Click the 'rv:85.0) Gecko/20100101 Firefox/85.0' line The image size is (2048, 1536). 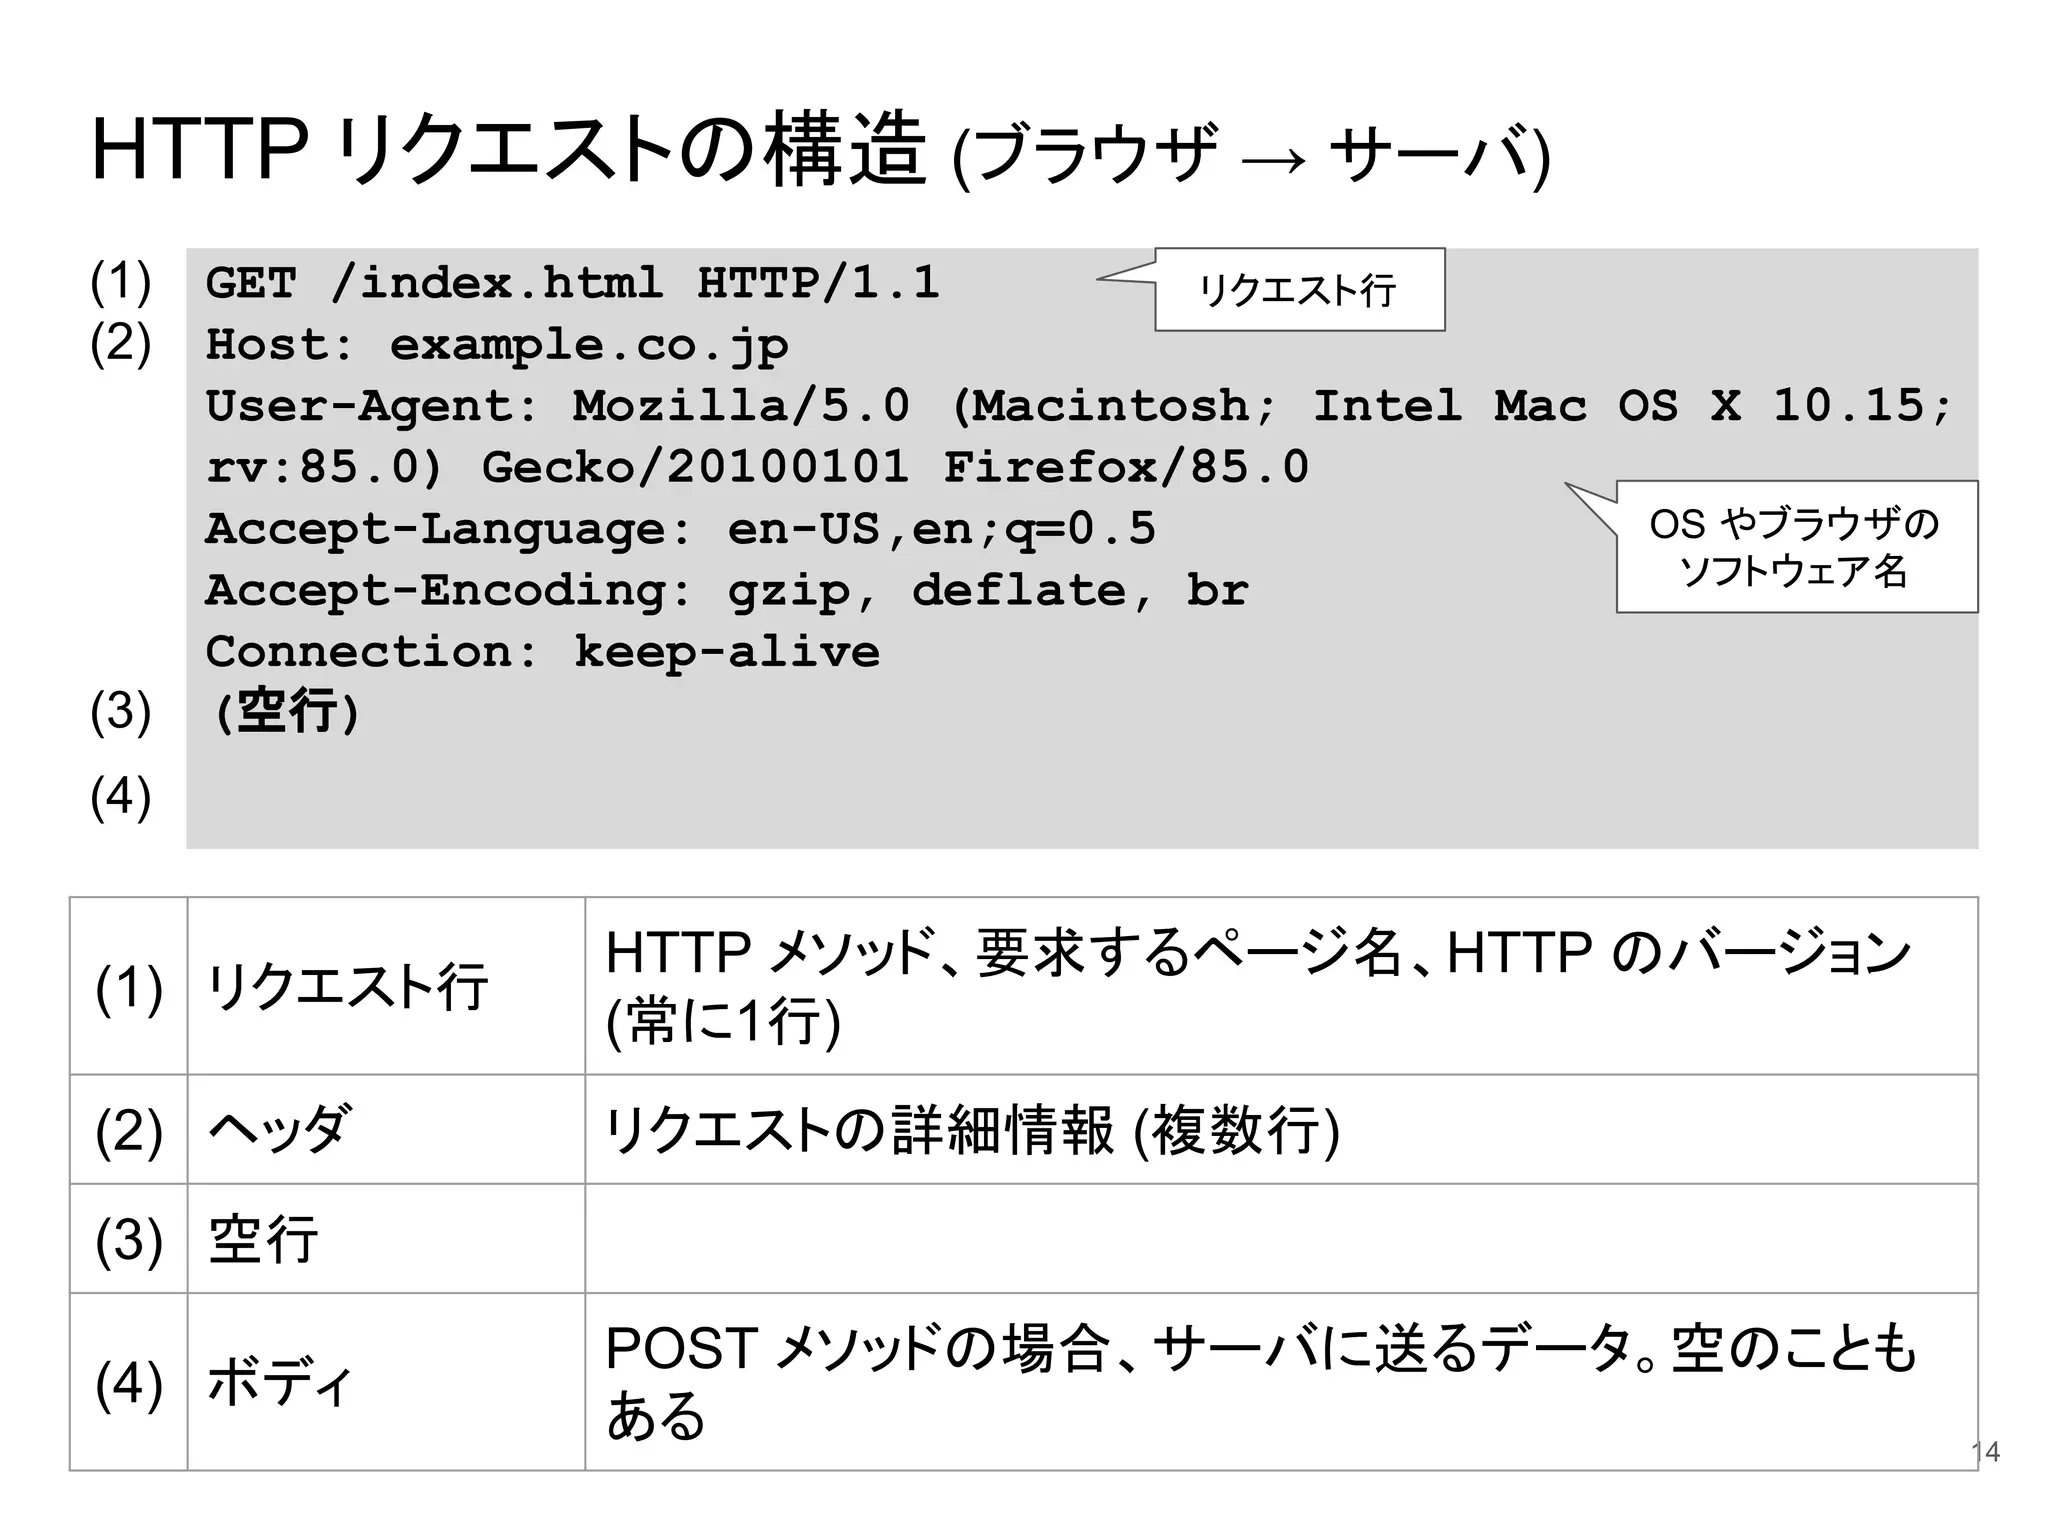pyautogui.click(x=757, y=467)
